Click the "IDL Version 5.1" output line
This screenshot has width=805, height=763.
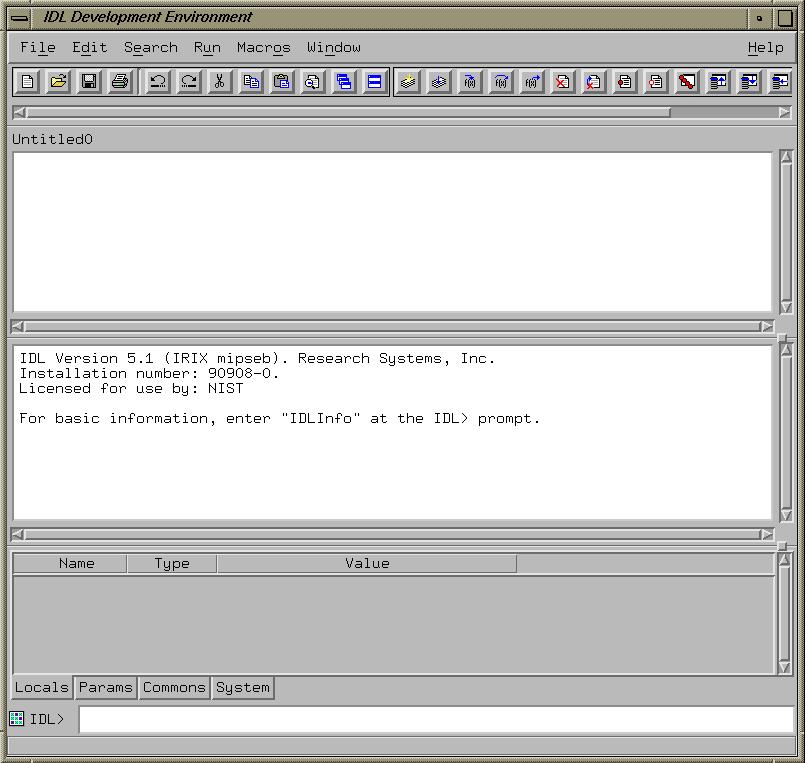[x=257, y=358]
